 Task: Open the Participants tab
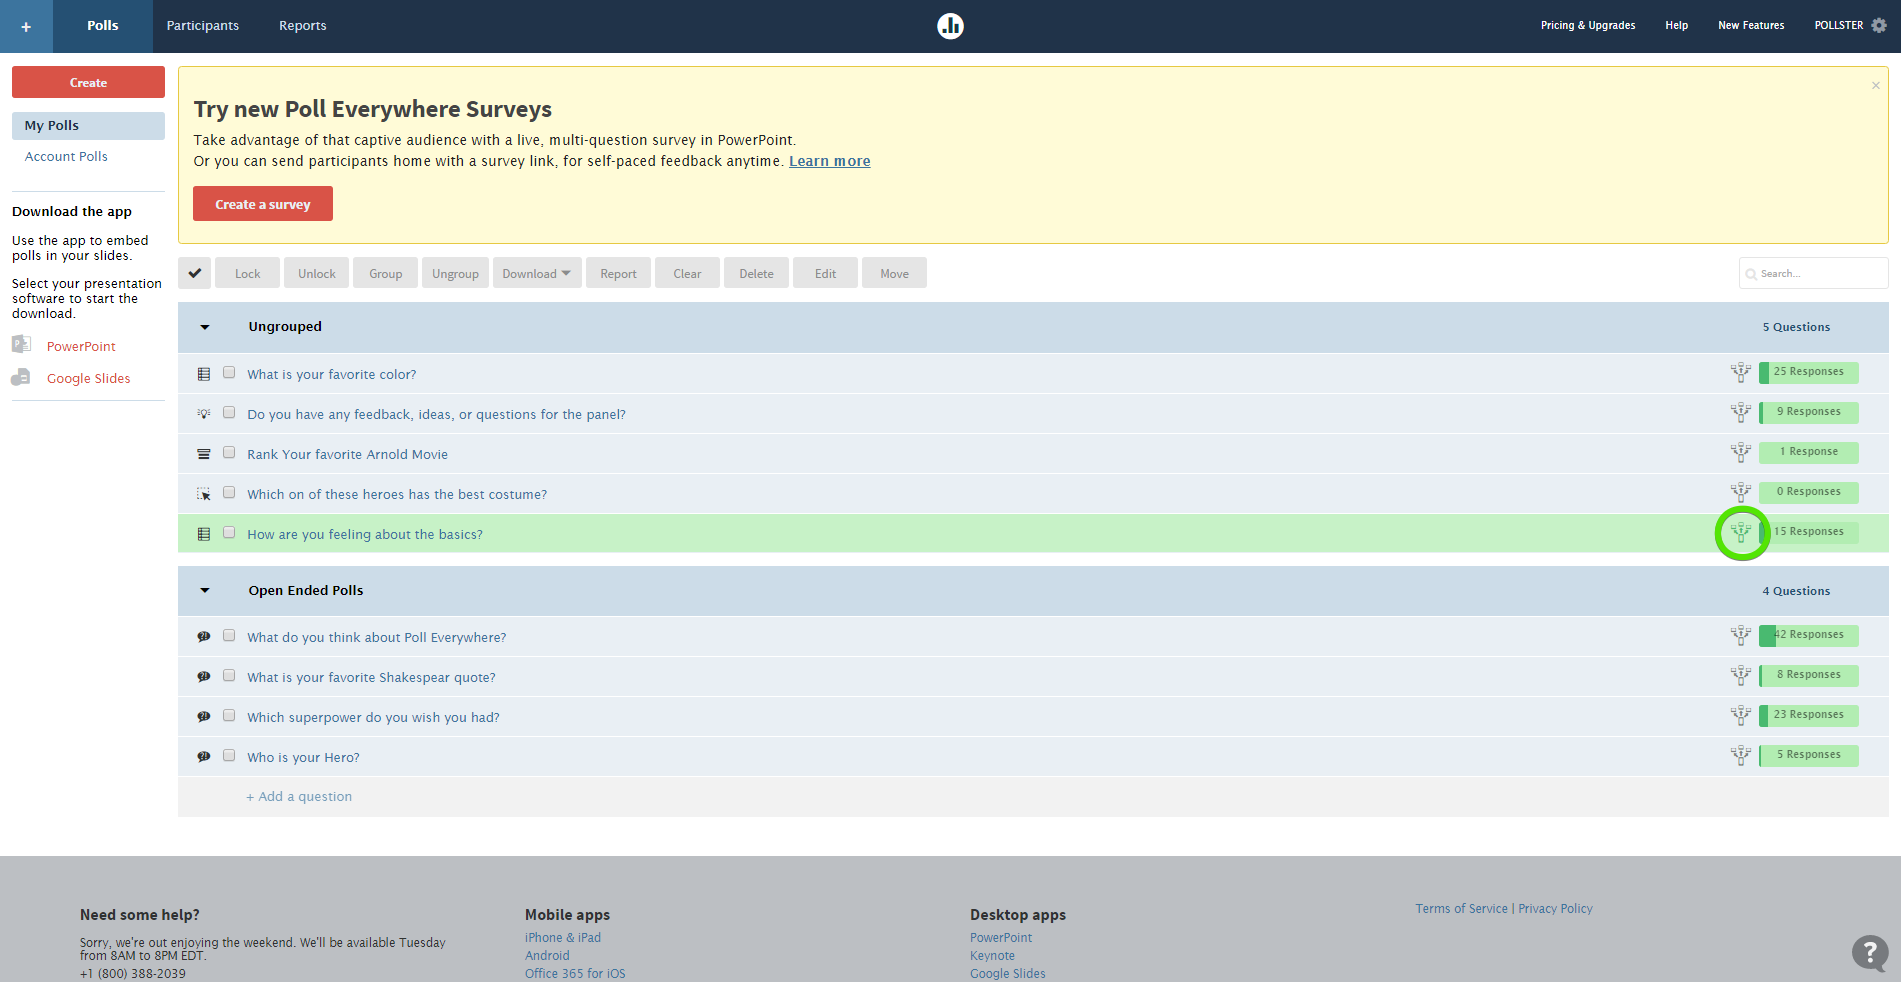203,26
